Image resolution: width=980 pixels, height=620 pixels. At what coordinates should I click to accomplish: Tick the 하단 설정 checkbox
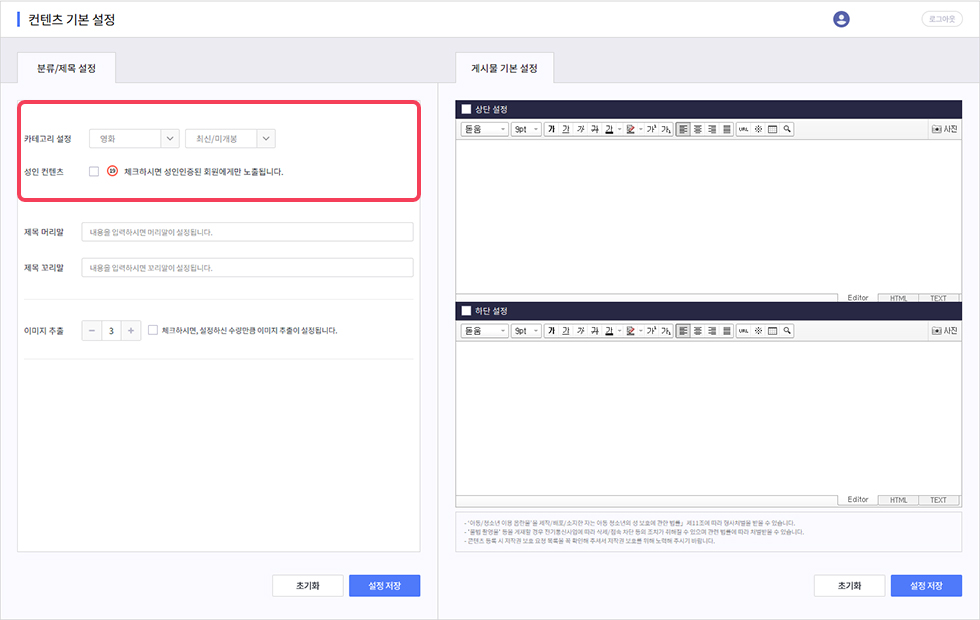pos(466,311)
